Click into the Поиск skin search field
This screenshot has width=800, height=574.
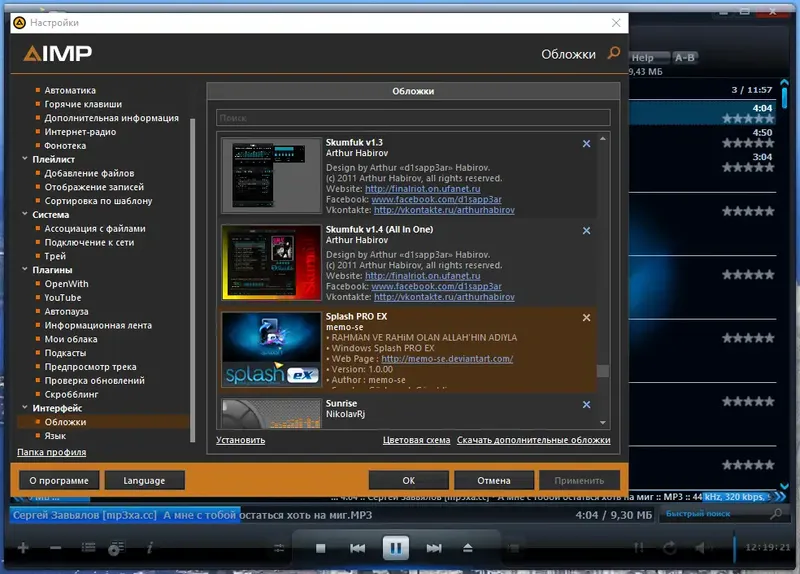coord(413,118)
